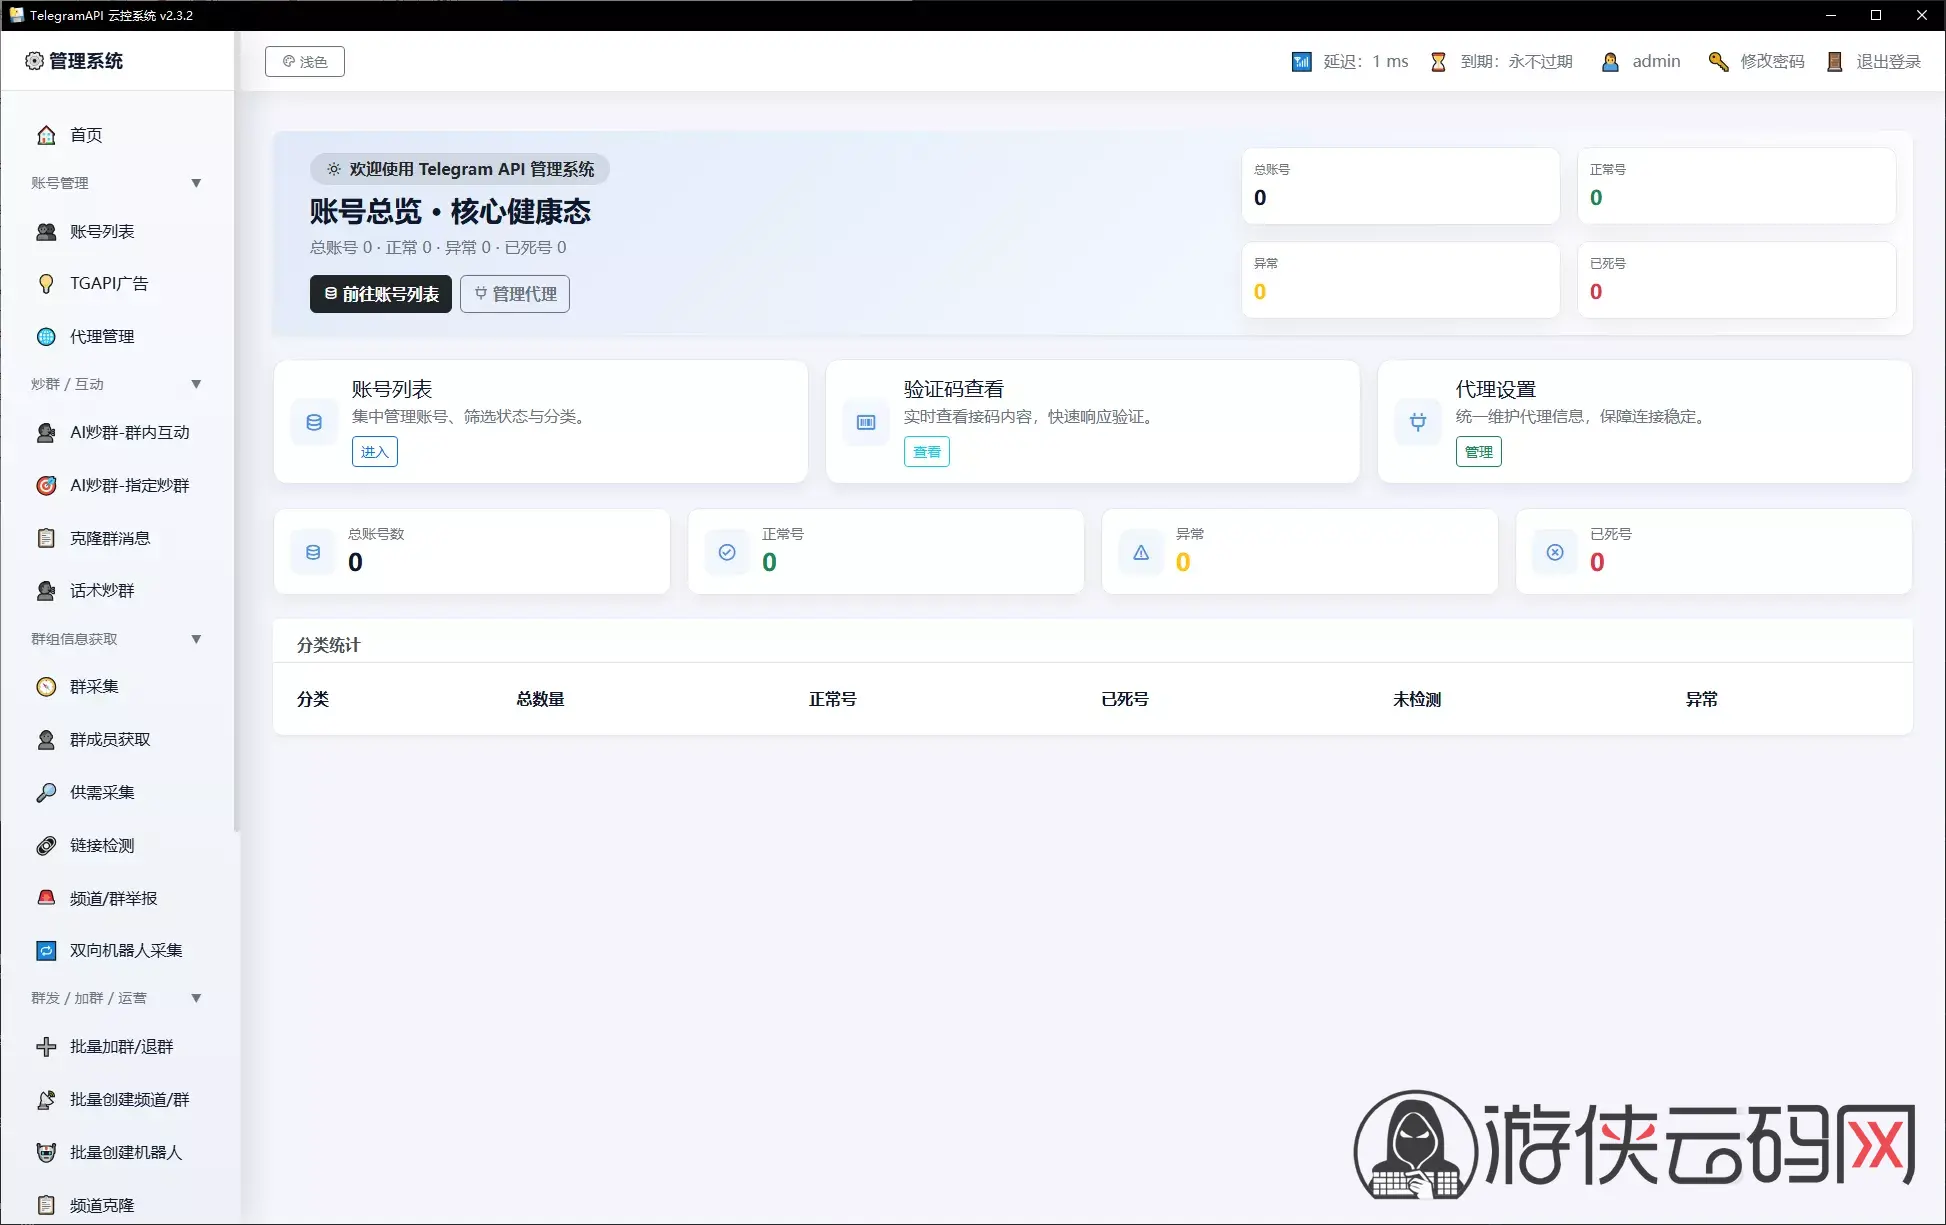Click the 供需采集 magnifier icon
The height and width of the screenshot is (1225, 1946).
coord(46,793)
